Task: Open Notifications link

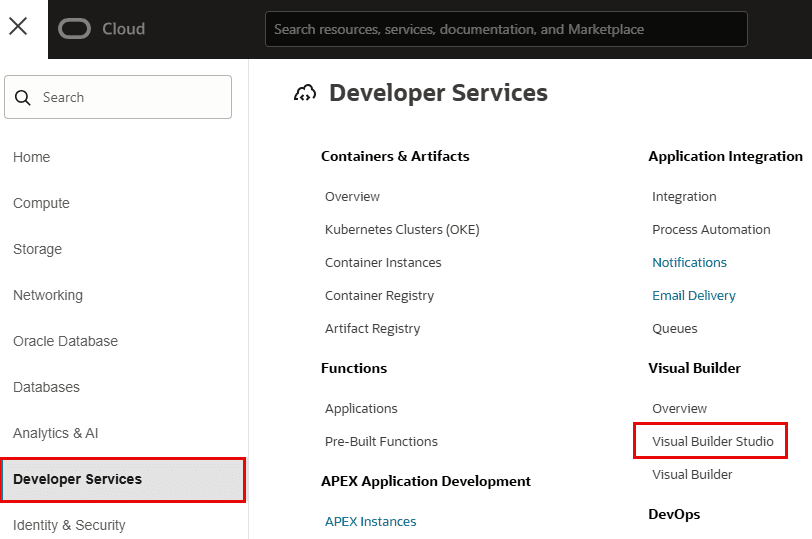Action: click(x=689, y=263)
